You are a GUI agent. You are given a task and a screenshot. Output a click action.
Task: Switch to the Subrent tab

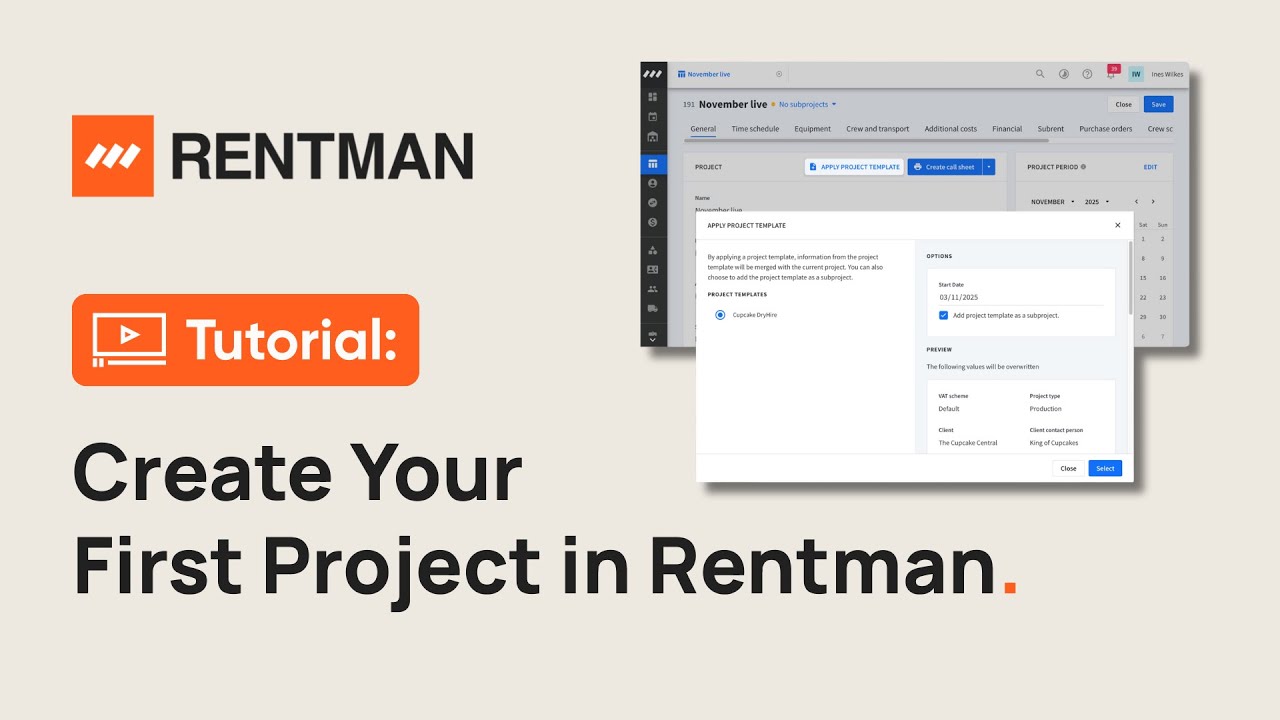point(1051,129)
